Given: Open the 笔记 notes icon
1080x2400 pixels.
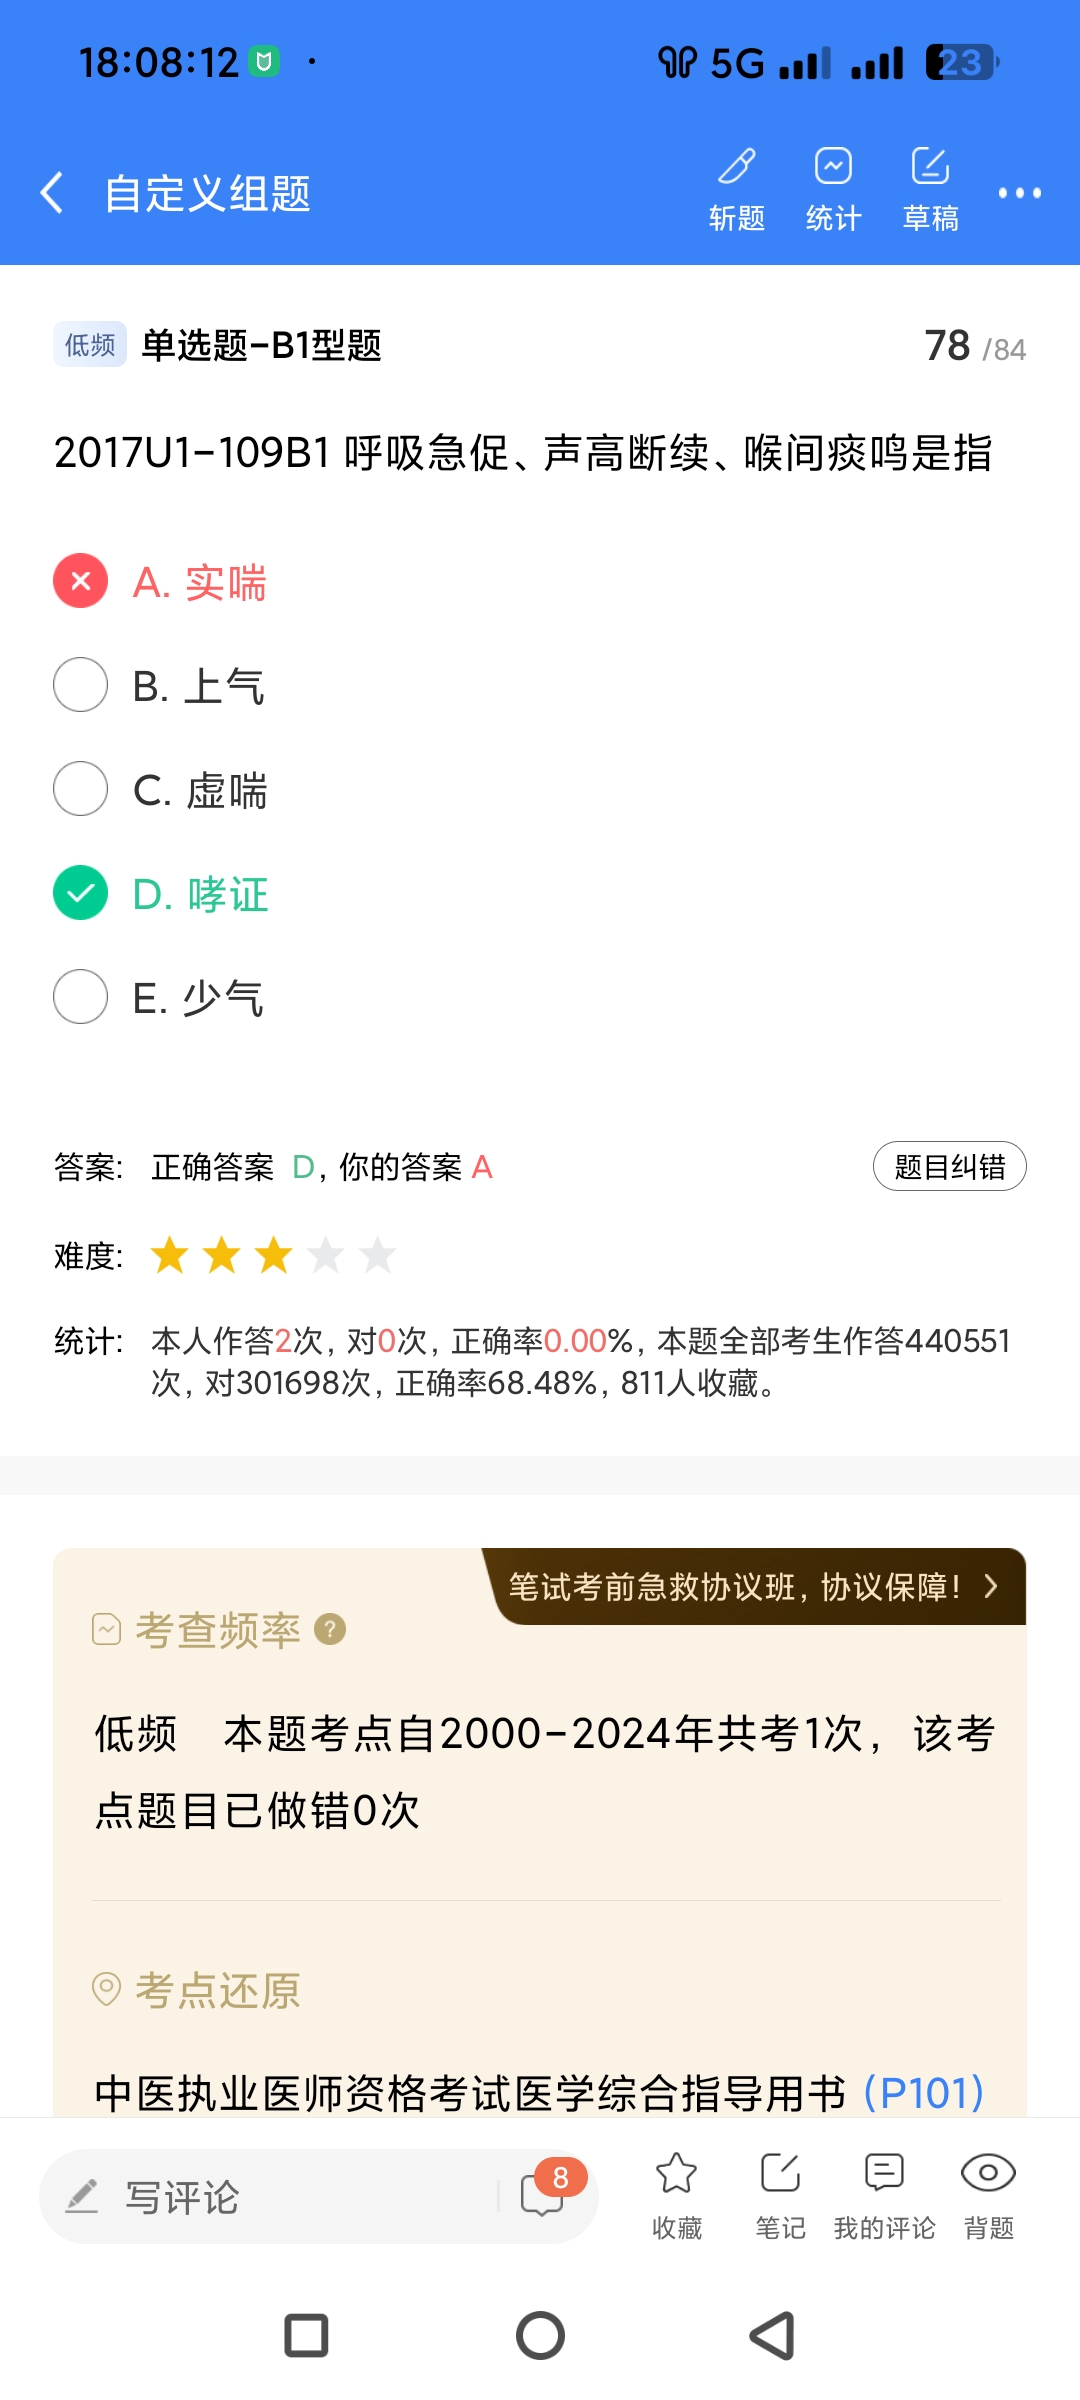Looking at the screenshot, I should (x=780, y=2173).
